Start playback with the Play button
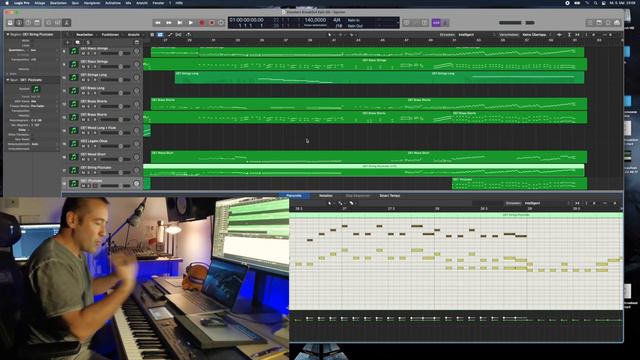This screenshot has height=360, width=640. [191, 23]
